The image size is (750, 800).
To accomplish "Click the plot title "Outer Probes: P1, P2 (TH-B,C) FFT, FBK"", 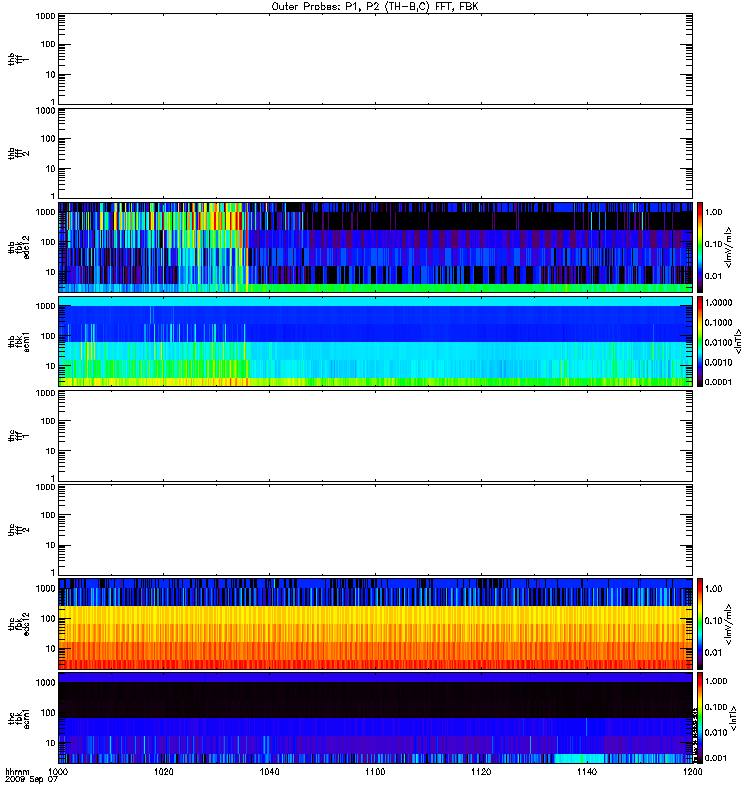I will click(x=375, y=7).
